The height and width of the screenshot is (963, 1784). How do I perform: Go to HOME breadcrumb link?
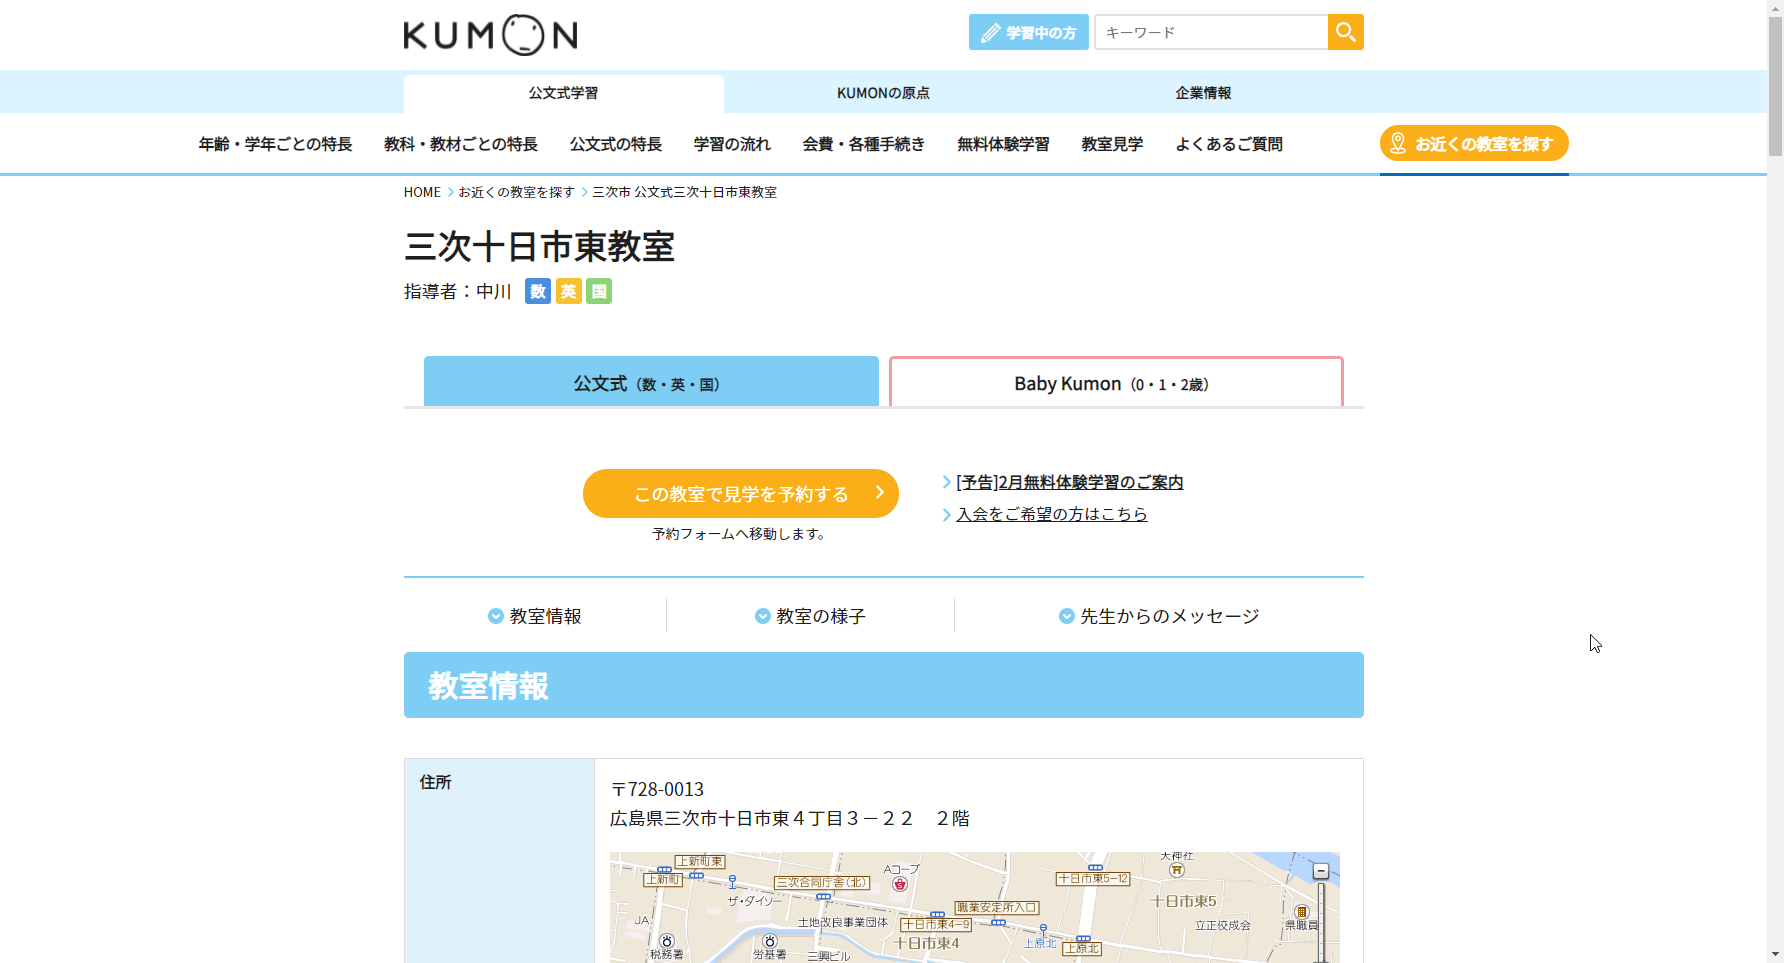422,192
